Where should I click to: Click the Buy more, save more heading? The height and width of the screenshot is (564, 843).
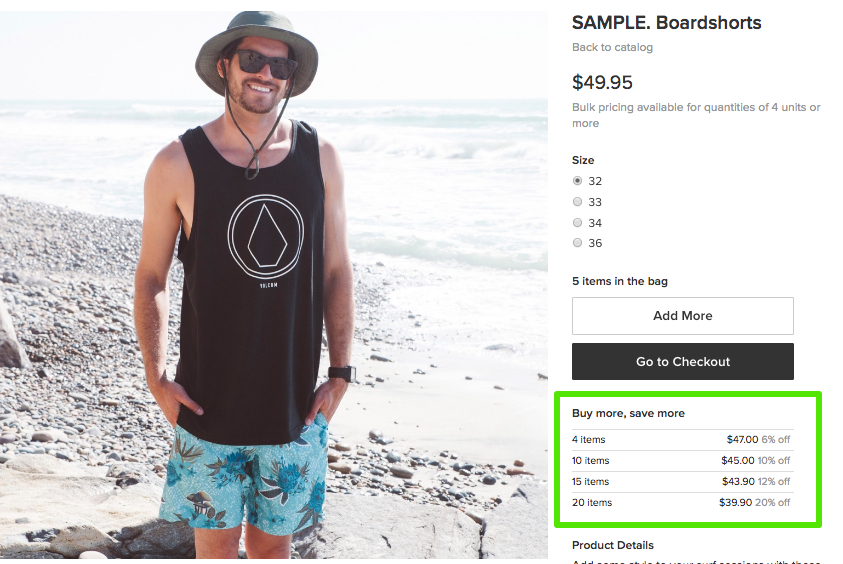[628, 413]
